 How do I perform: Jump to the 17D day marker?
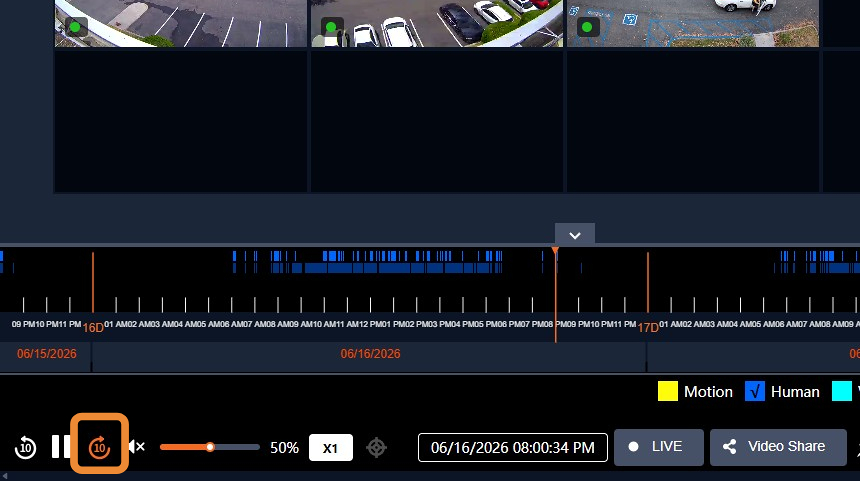pos(648,327)
